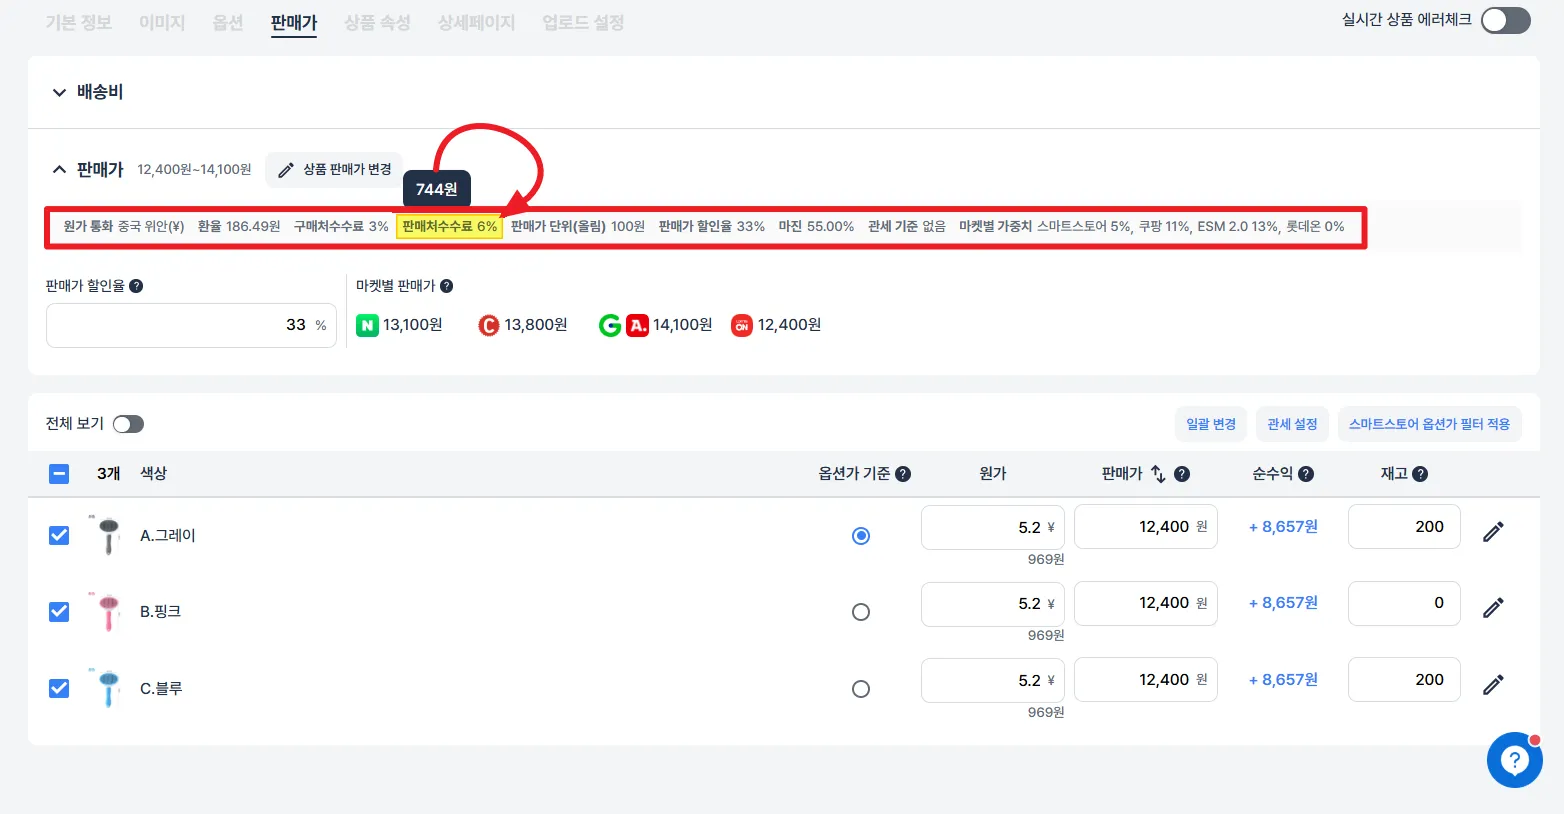
Task: Click the select-all checkbox above the color list
Action: point(59,473)
